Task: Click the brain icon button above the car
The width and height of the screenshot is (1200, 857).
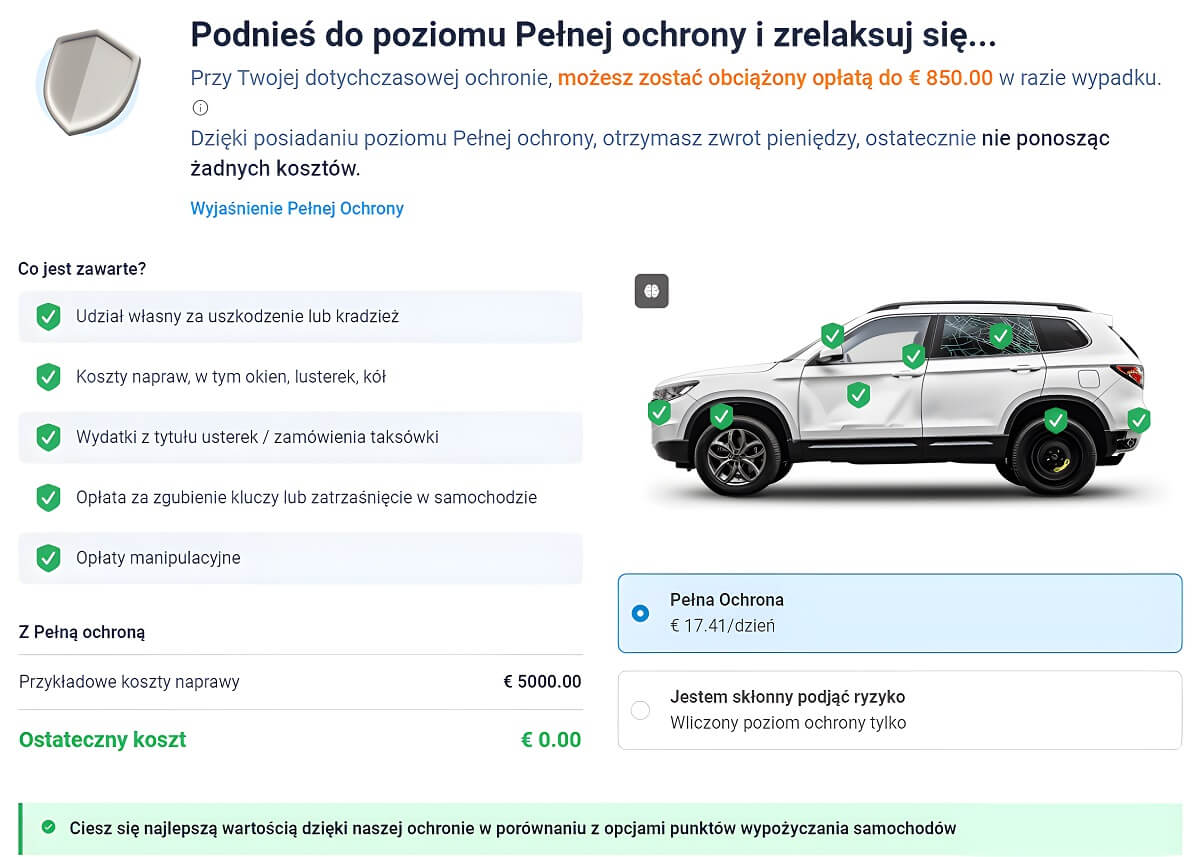Action: (651, 291)
